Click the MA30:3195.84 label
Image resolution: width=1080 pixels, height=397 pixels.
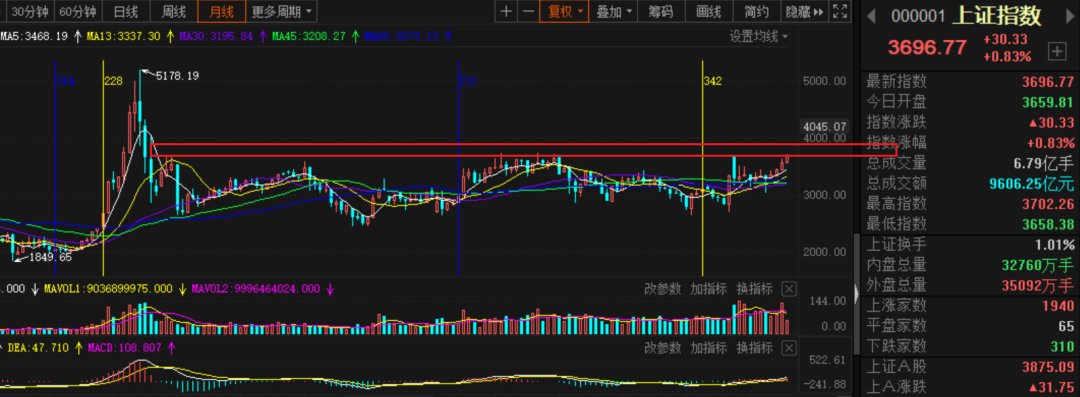pyautogui.click(x=216, y=36)
